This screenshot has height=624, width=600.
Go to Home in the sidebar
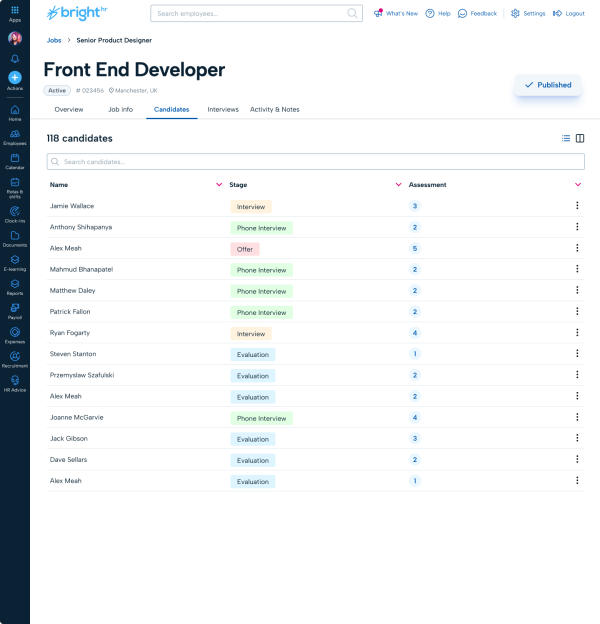click(x=15, y=113)
